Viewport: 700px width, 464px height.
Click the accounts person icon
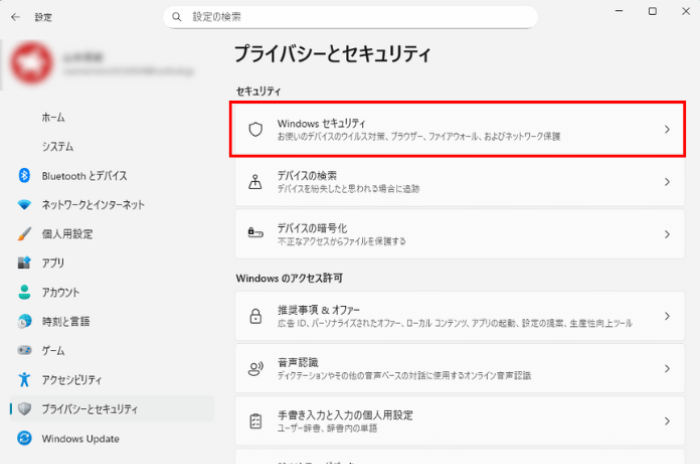24,292
